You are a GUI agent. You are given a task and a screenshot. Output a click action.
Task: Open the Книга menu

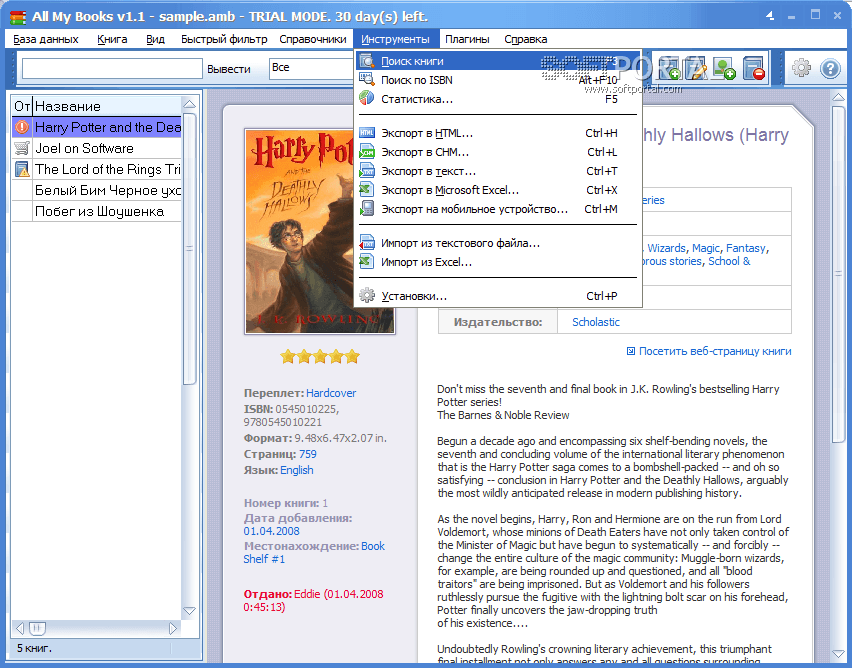pos(112,39)
